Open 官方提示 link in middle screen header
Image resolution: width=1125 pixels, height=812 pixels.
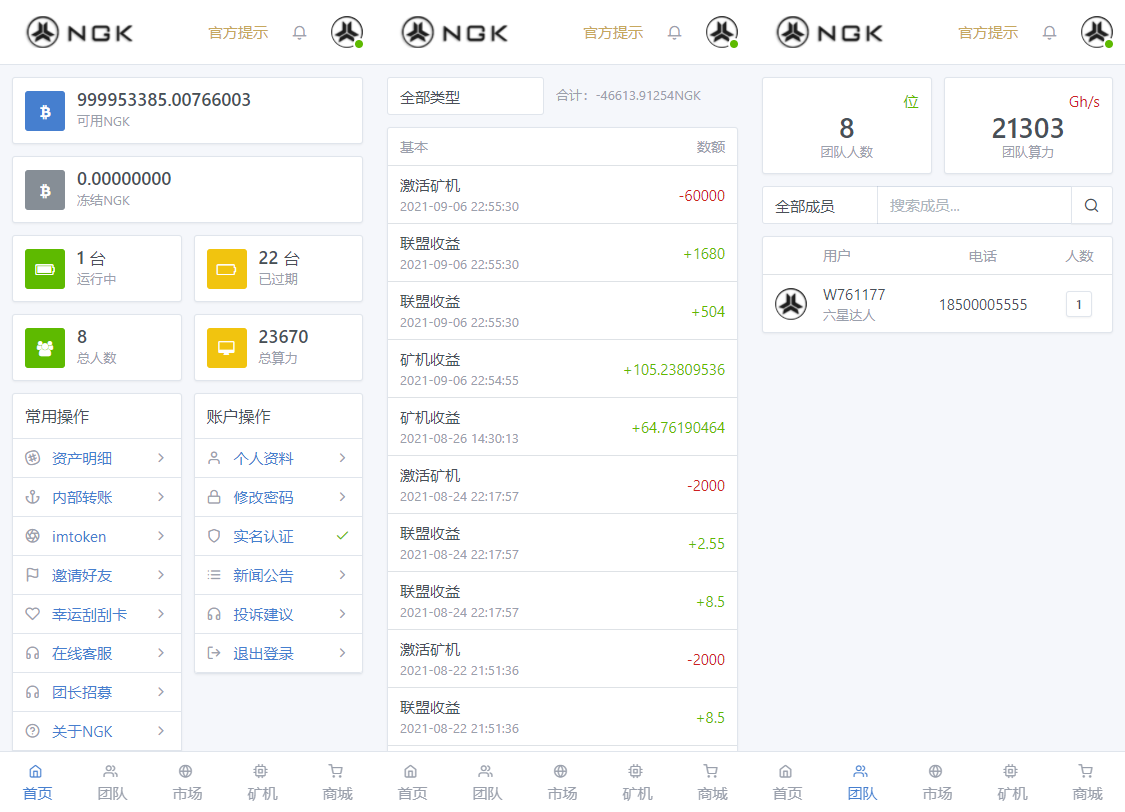point(613,33)
